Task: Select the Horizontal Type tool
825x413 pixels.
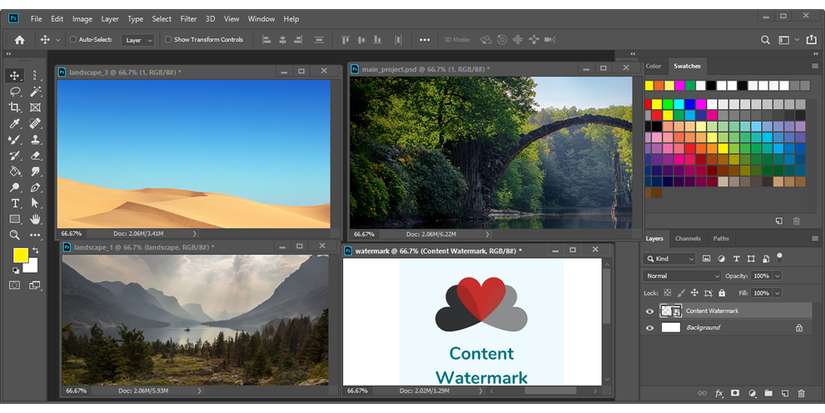Action: coord(15,203)
